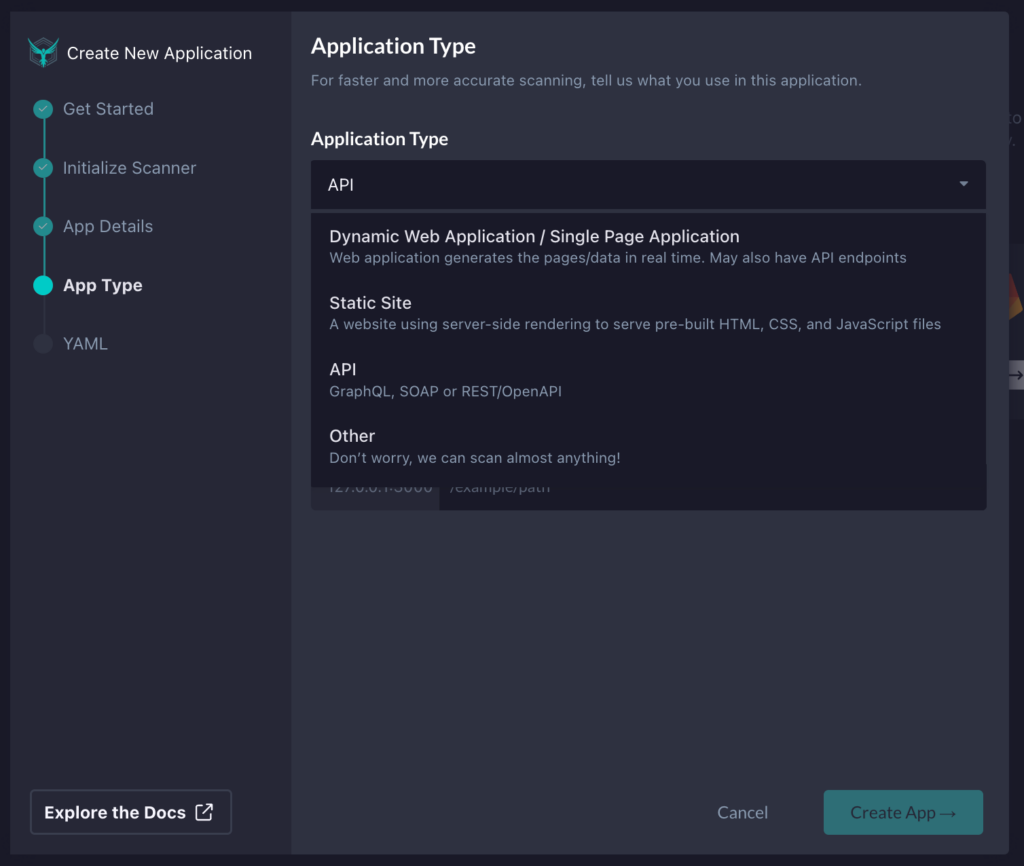Click the Cancel button
Screen dimensions: 1024x866
click(x=742, y=812)
